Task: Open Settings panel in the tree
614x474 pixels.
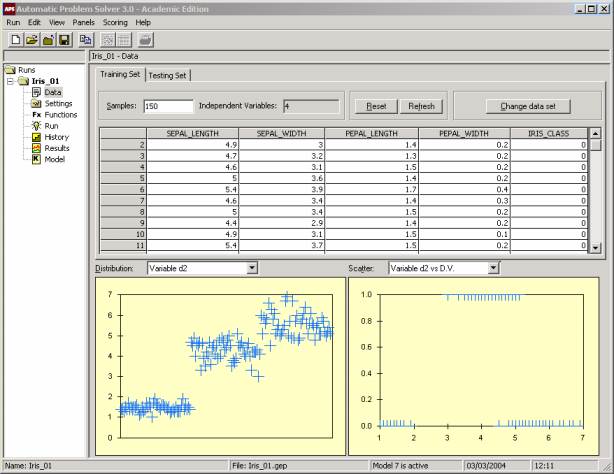Action: (x=57, y=103)
